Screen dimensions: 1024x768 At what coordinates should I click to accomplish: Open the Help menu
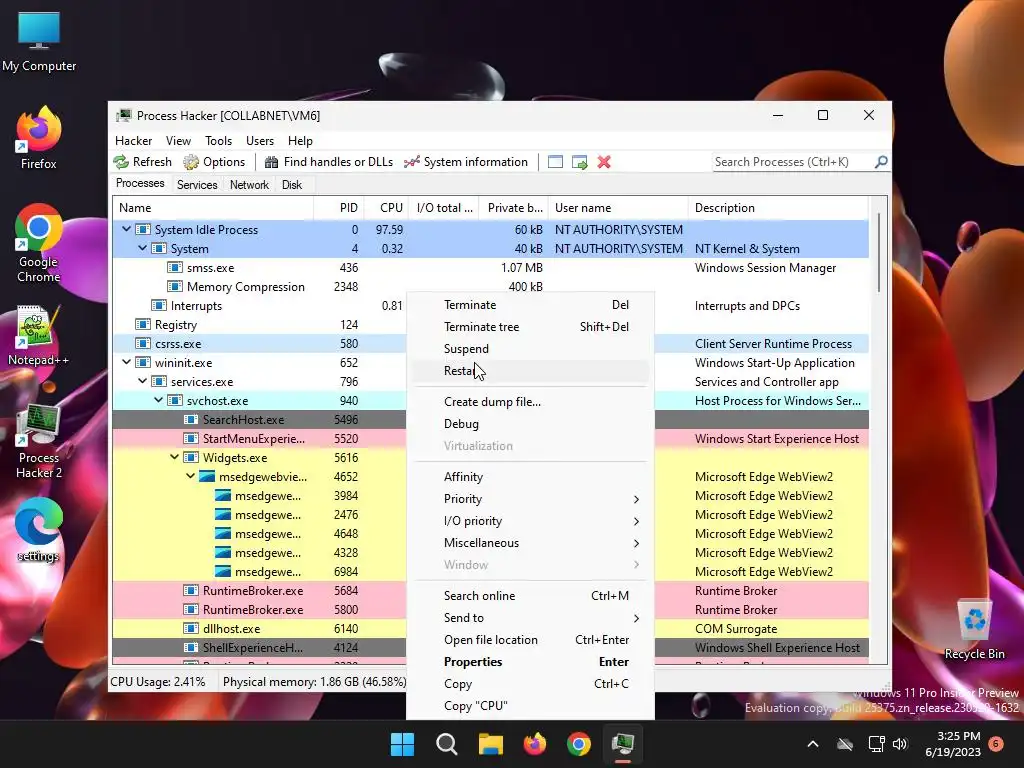[300, 140]
